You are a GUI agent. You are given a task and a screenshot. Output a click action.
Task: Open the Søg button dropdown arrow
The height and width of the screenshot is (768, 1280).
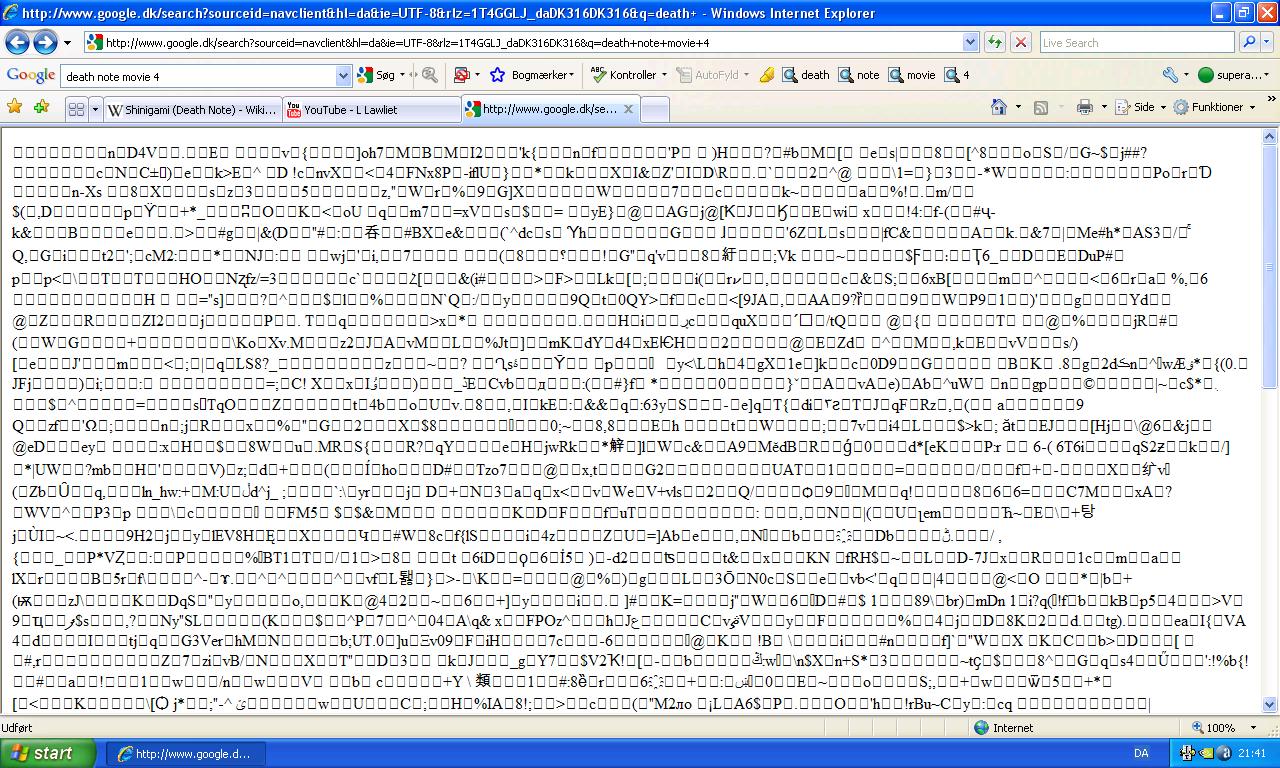(x=405, y=75)
